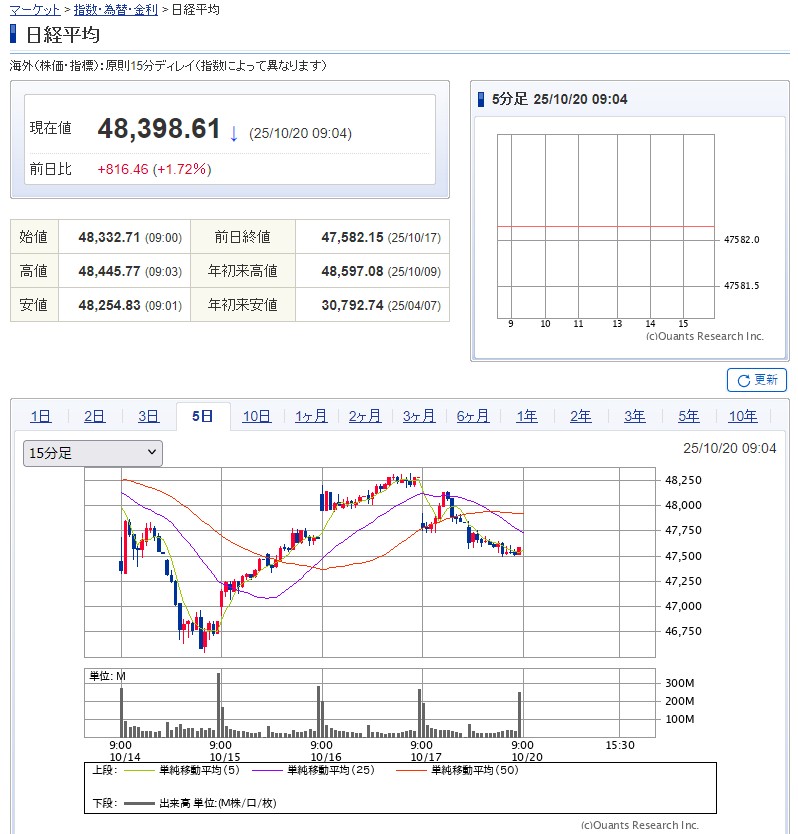Switch chart to 6ヶ月 tab
The image size is (798, 834).
pyautogui.click(x=473, y=416)
